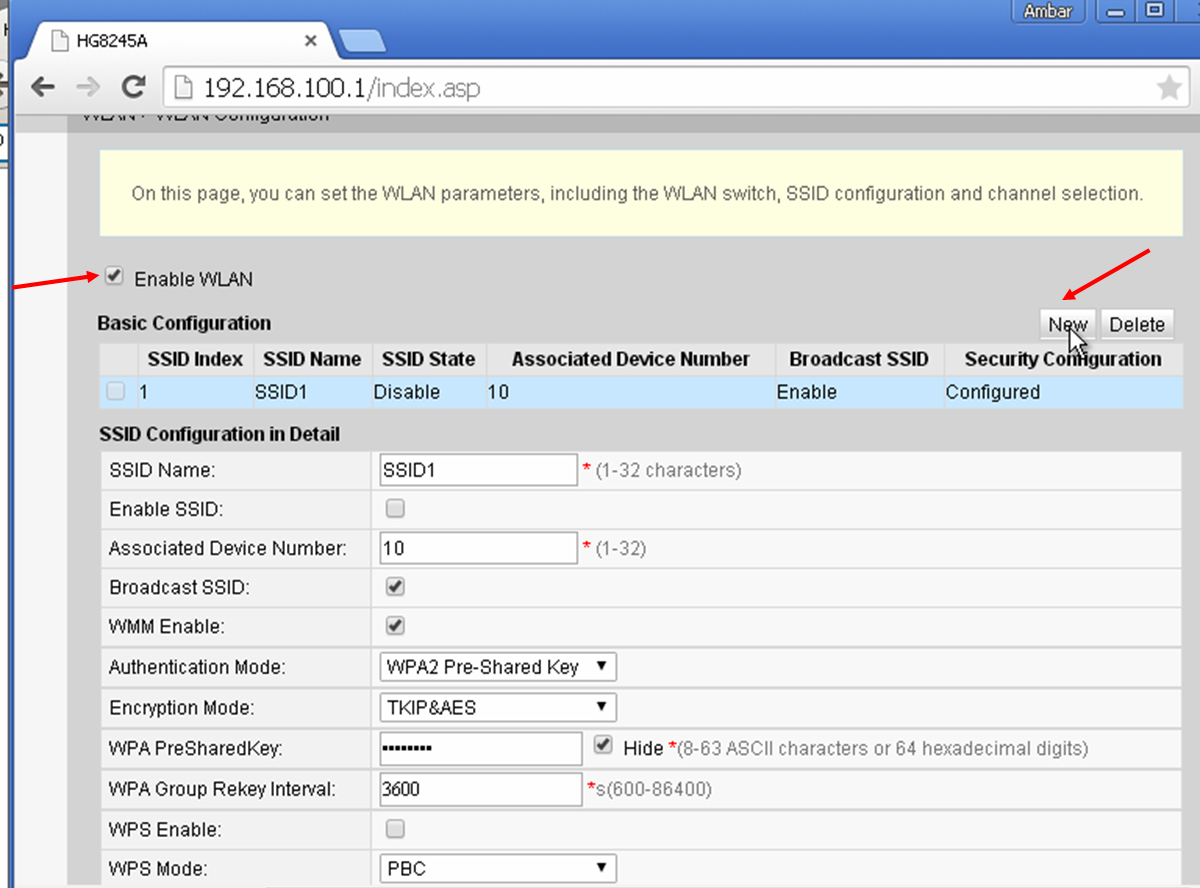Viewport: 1200px width, 888px height.
Task: Click the Configured cell in SSID1 row
Action: coord(1063,392)
